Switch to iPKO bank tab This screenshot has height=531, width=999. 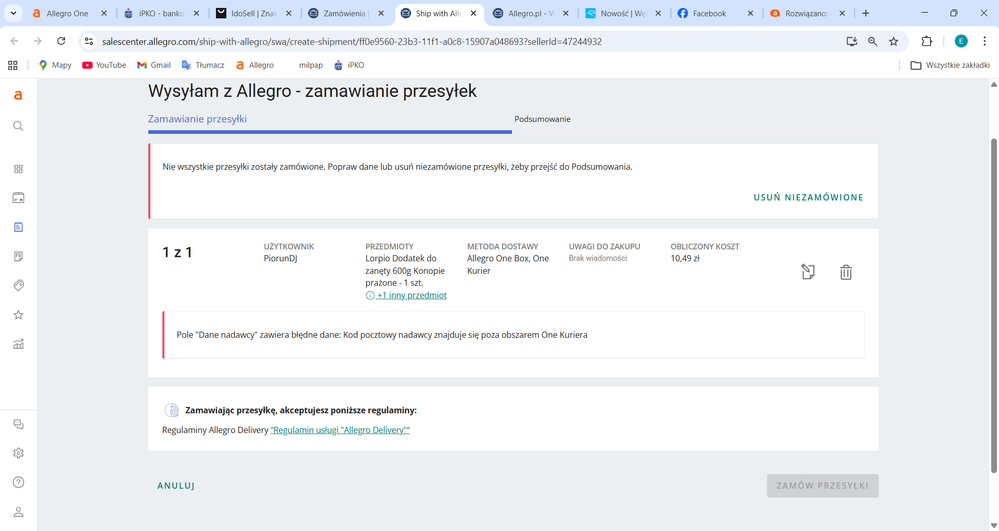[161, 13]
